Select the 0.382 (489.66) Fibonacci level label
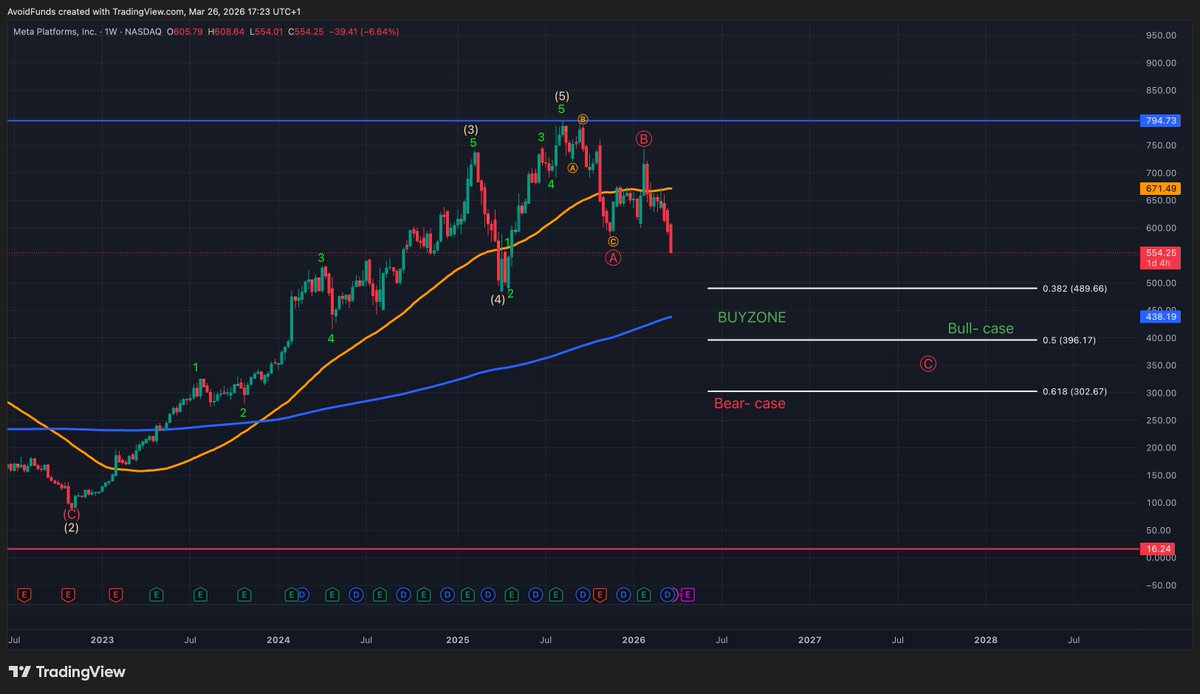 (1075, 288)
